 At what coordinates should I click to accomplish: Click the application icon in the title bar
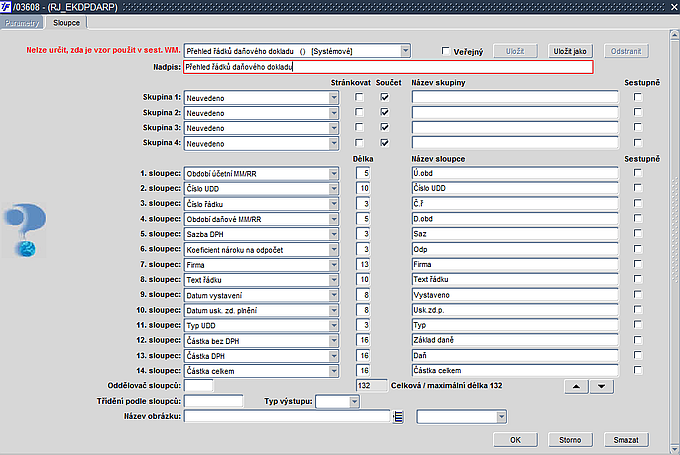[7, 6]
